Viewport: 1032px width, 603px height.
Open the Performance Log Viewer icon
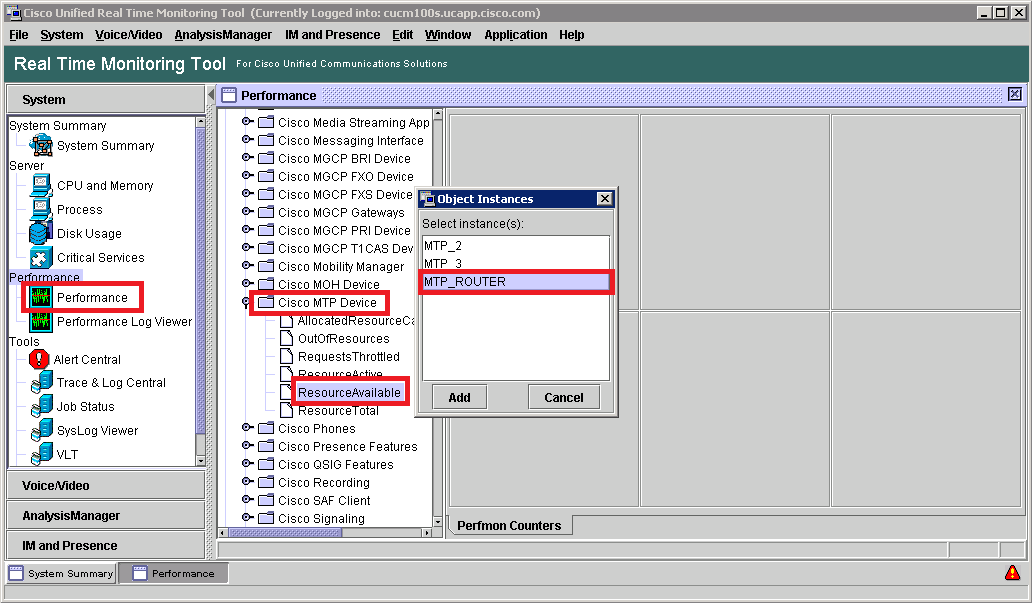pyautogui.click(x=40, y=322)
